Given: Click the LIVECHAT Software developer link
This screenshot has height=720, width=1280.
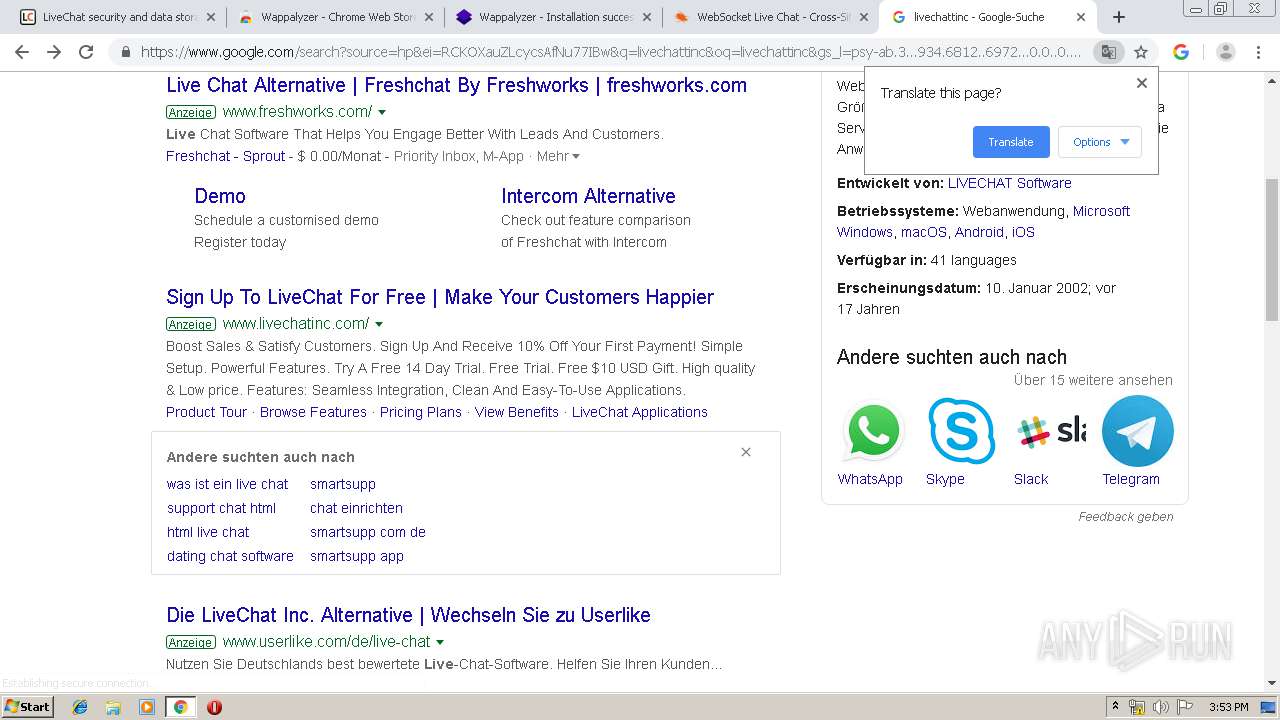Looking at the screenshot, I should coord(1010,183).
